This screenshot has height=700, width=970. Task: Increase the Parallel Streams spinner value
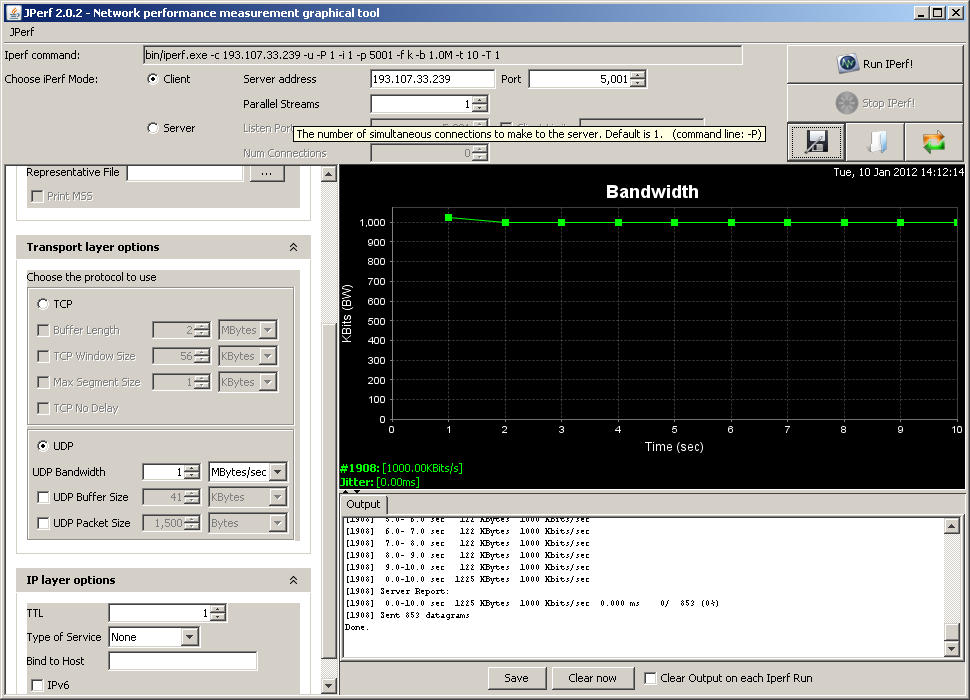click(480, 100)
